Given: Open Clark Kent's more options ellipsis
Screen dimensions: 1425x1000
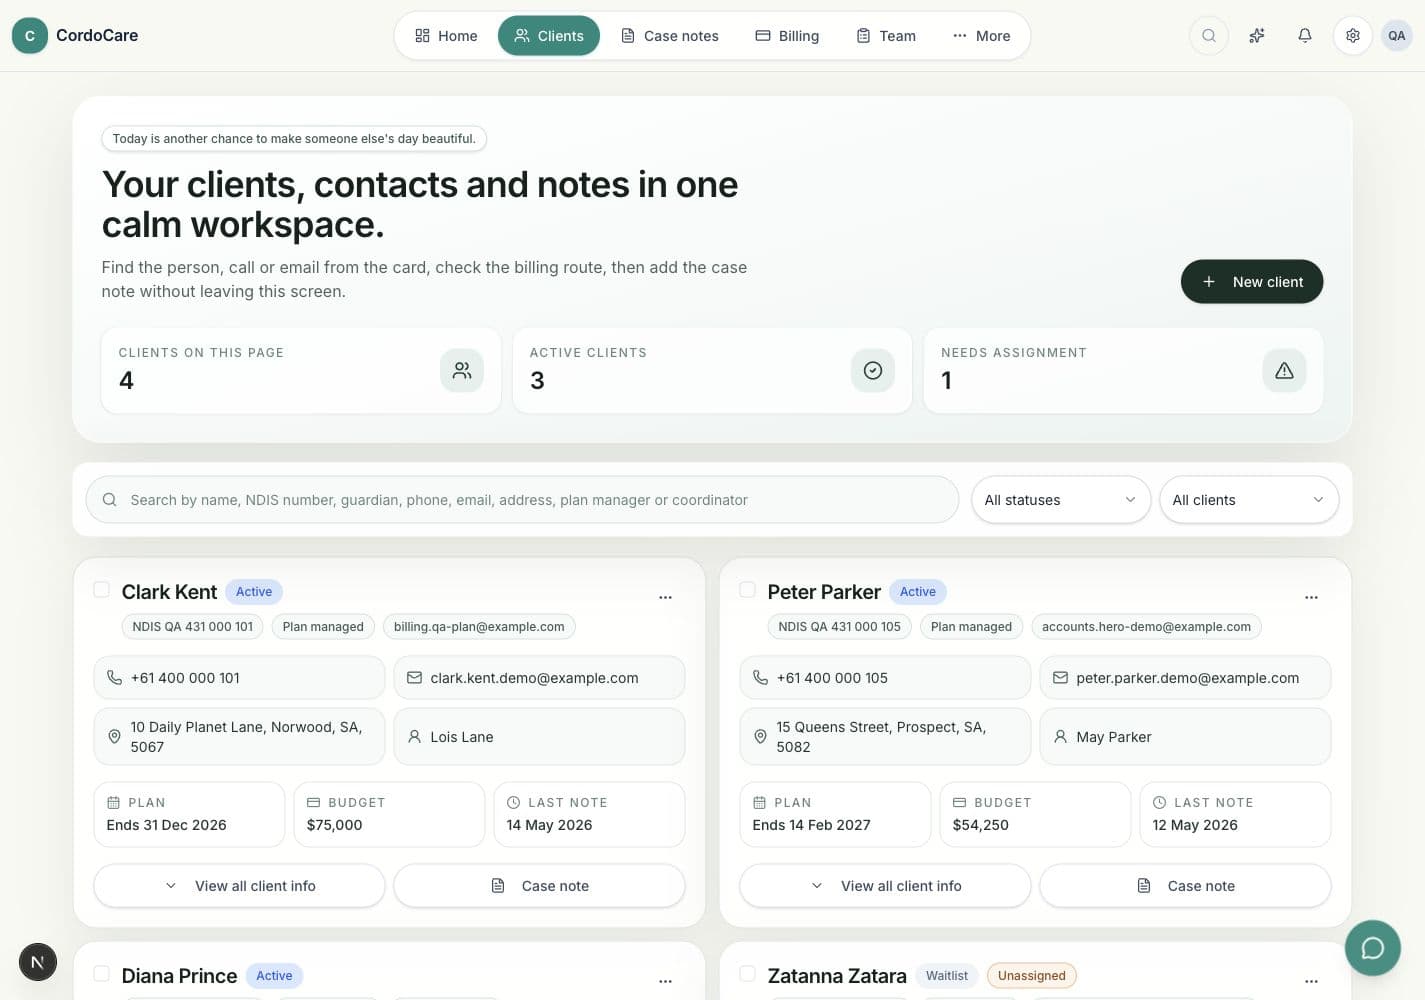Looking at the screenshot, I should (x=665, y=597).
